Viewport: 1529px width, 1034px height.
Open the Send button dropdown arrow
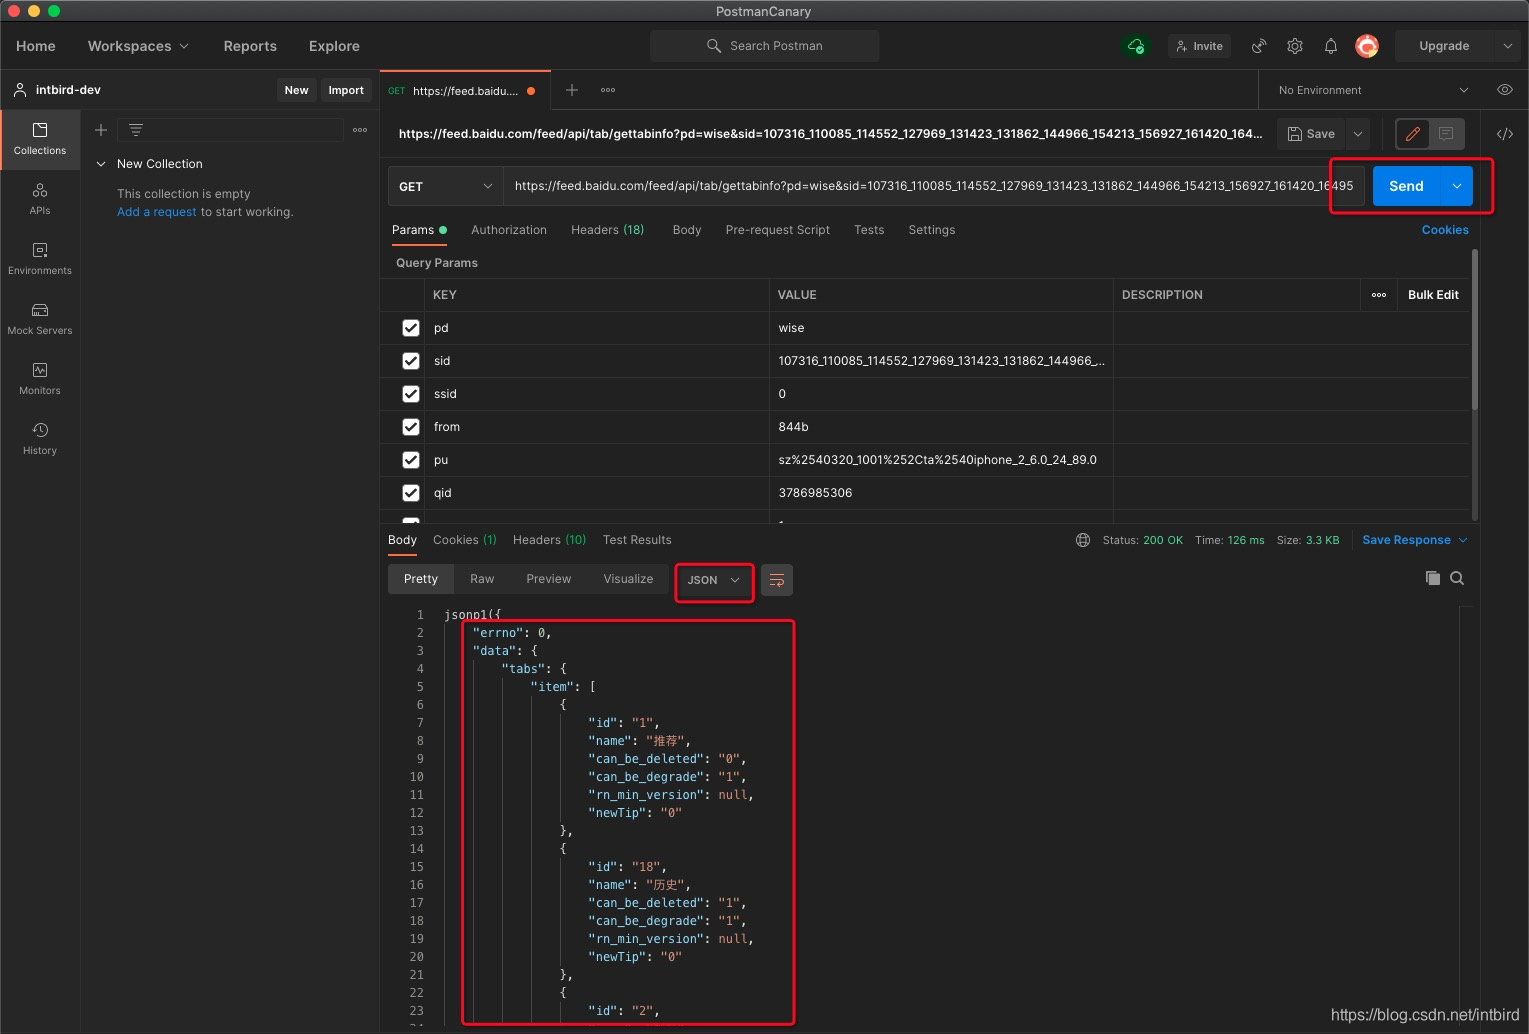1457,186
